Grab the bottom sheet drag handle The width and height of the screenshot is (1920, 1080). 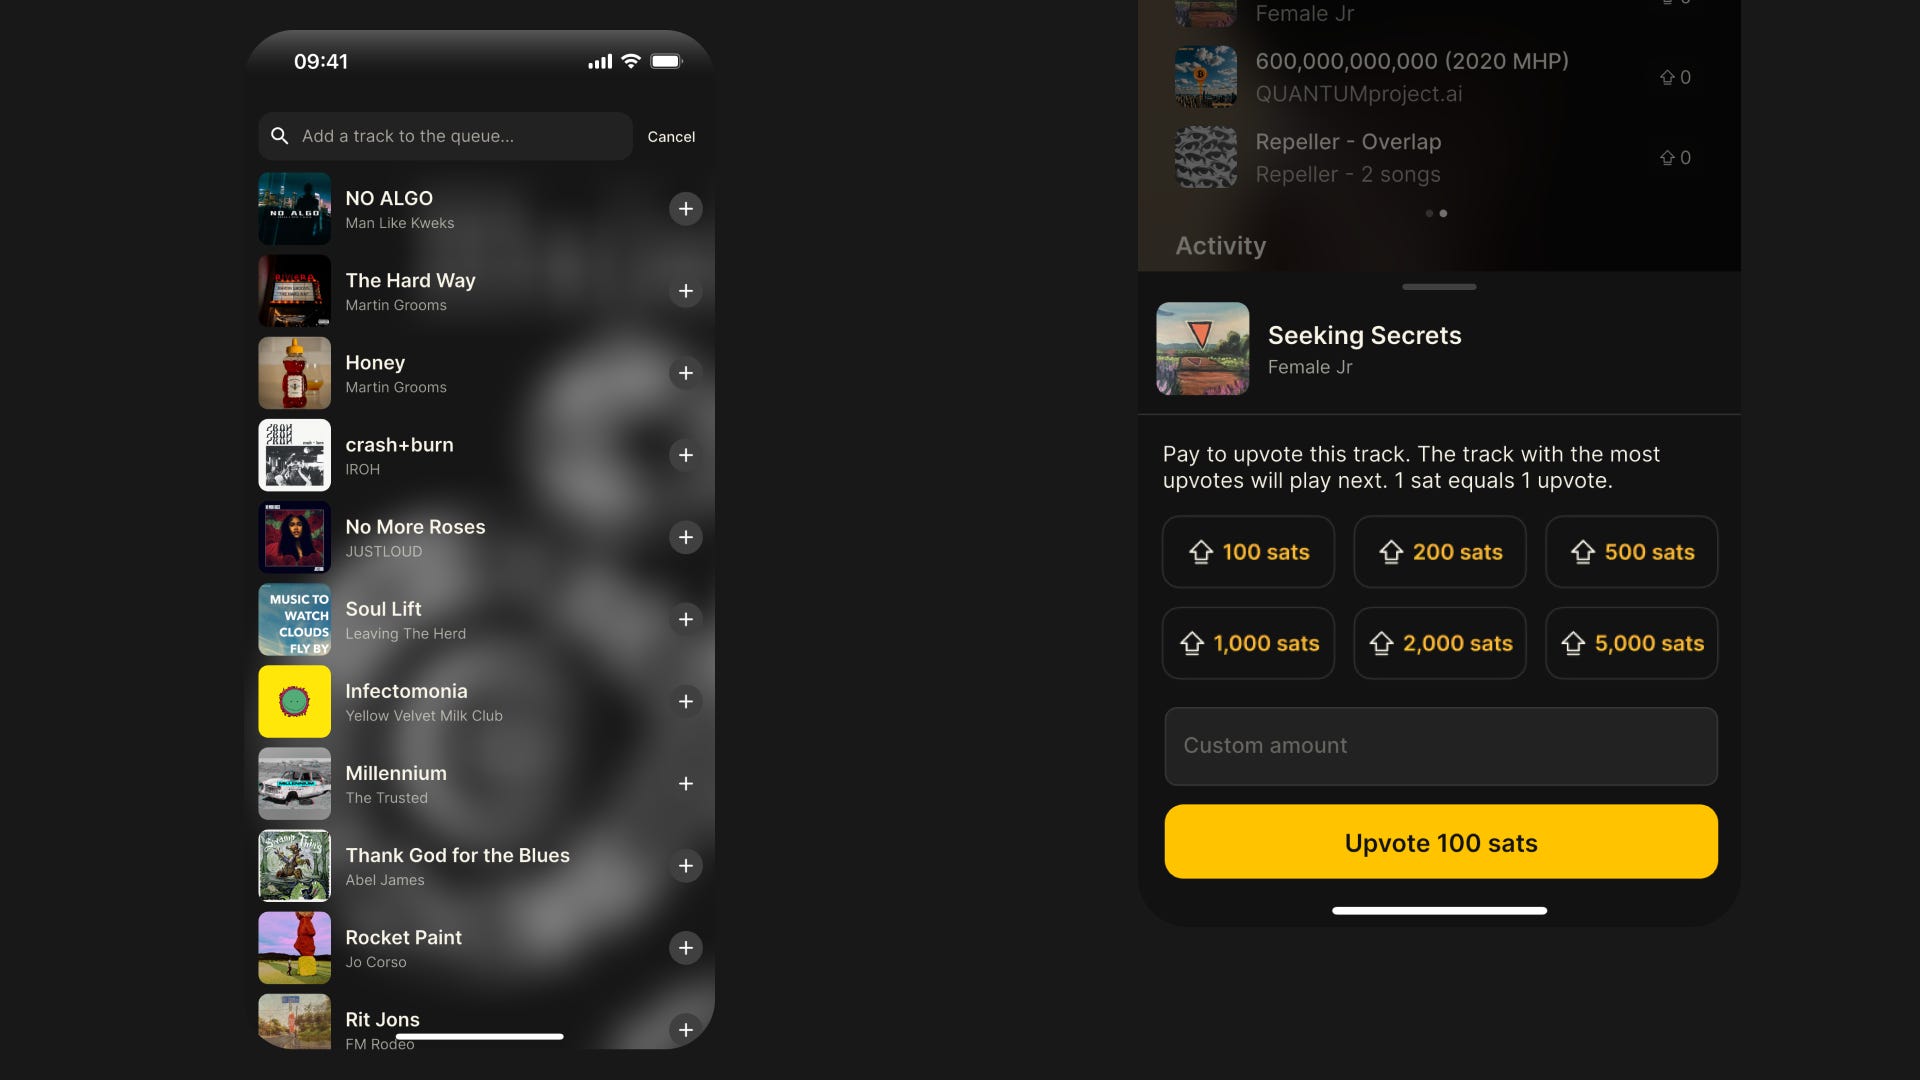point(1439,287)
